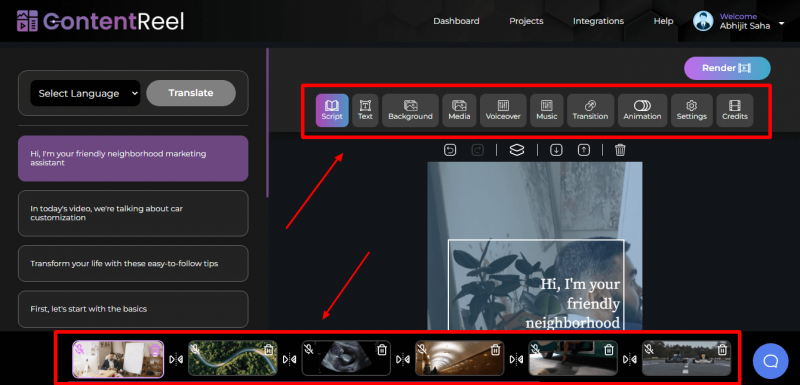Select 'First, let's start with the basics' slide
The width and height of the screenshot is (800, 385).
tap(133, 309)
